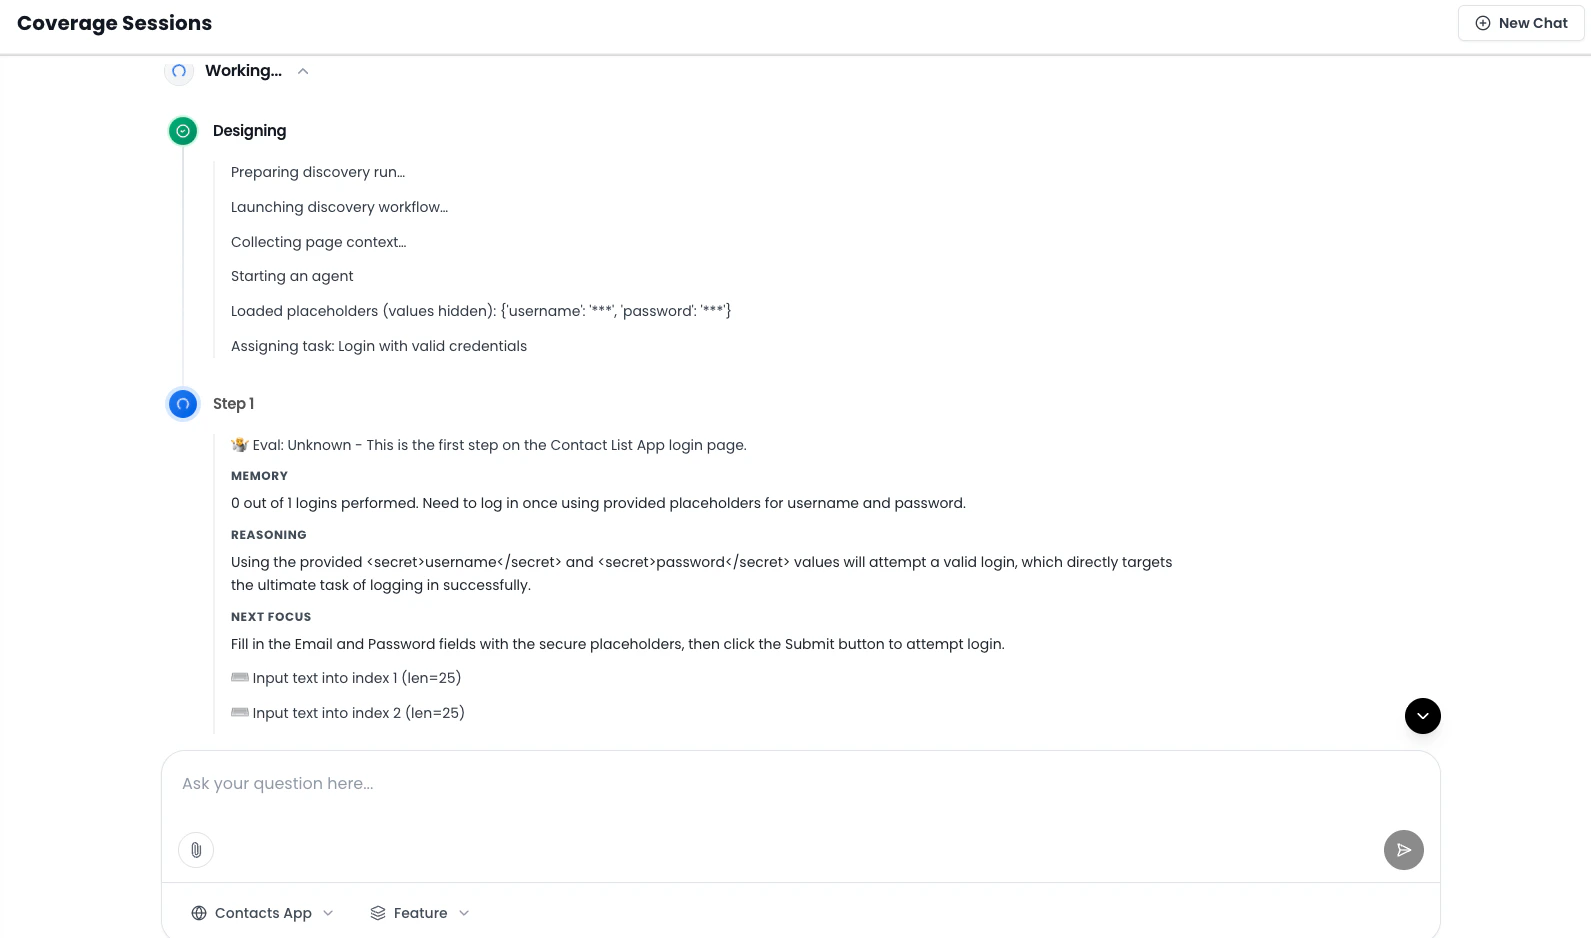Open the Feature dropdown

(464, 913)
